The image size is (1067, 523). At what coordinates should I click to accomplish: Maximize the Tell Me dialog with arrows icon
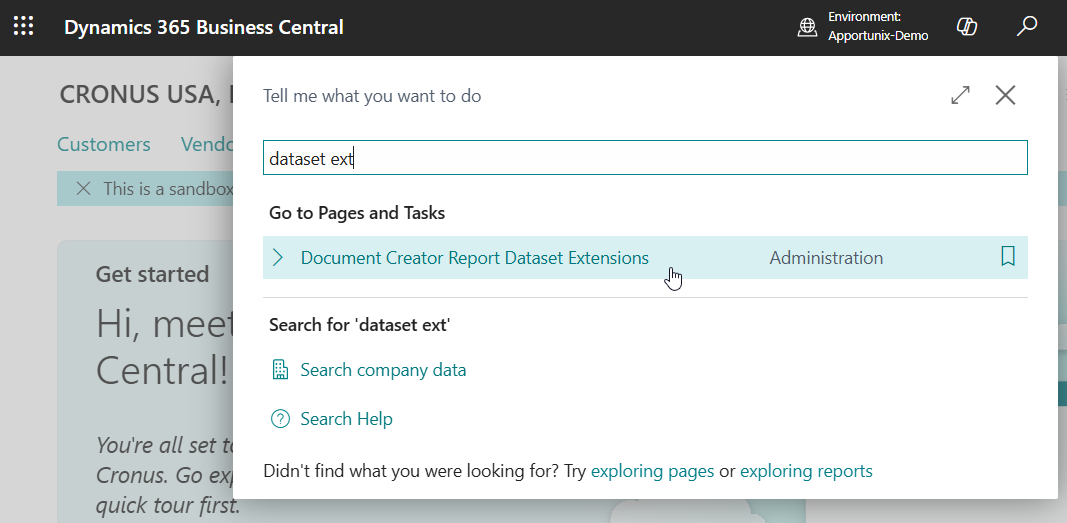960,95
